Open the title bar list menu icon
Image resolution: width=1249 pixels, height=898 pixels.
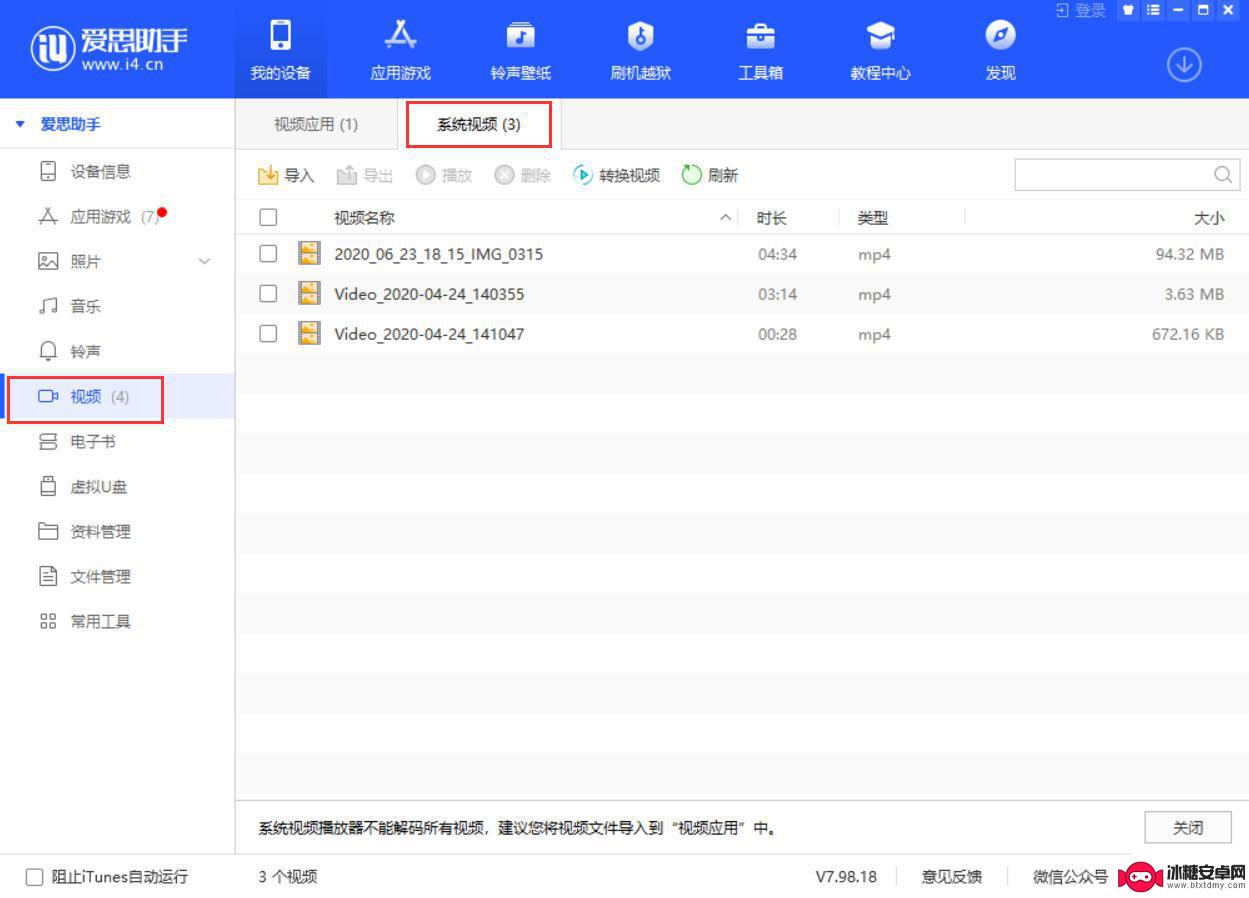click(x=1153, y=10)
